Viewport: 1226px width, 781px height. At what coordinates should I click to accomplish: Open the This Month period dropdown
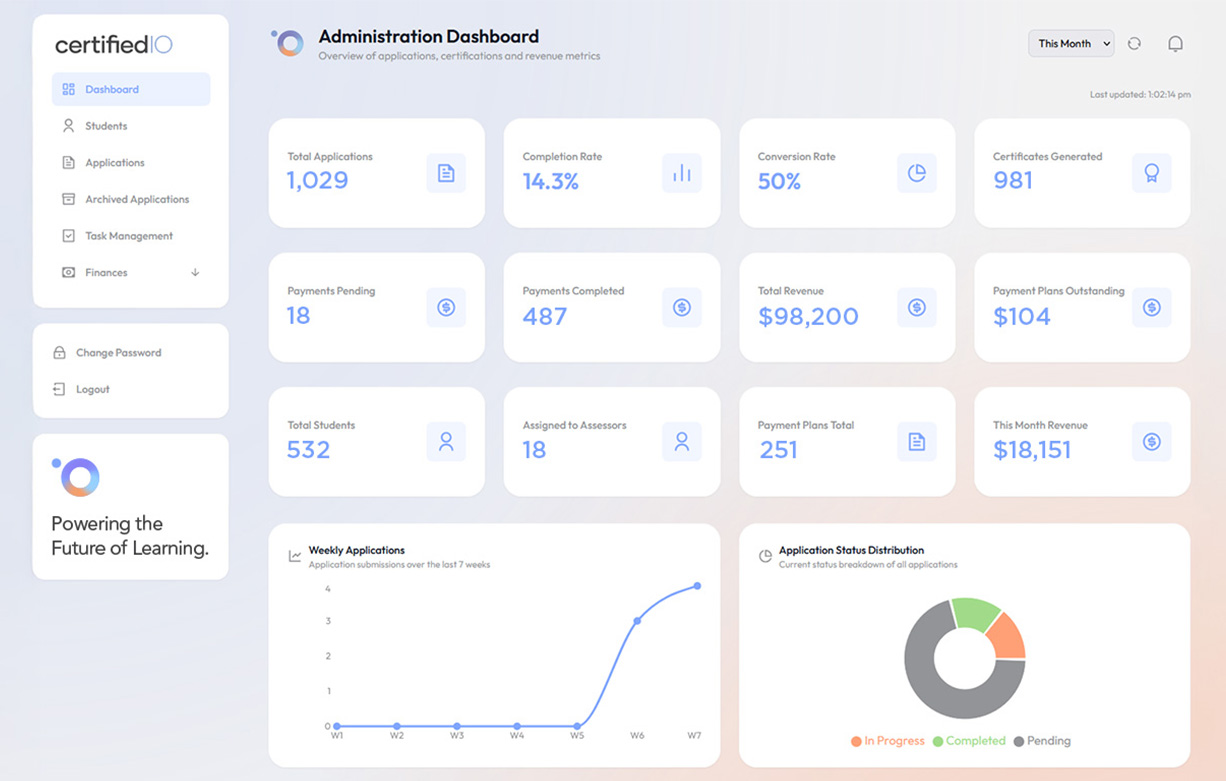(x=1071, y=44)
